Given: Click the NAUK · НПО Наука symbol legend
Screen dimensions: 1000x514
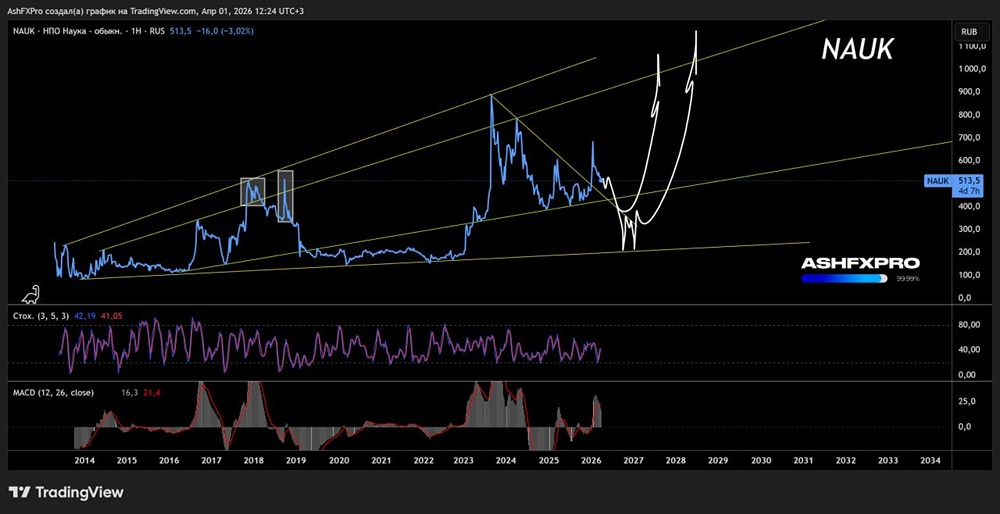Looking at the screenshot, I should pos(89,31).
